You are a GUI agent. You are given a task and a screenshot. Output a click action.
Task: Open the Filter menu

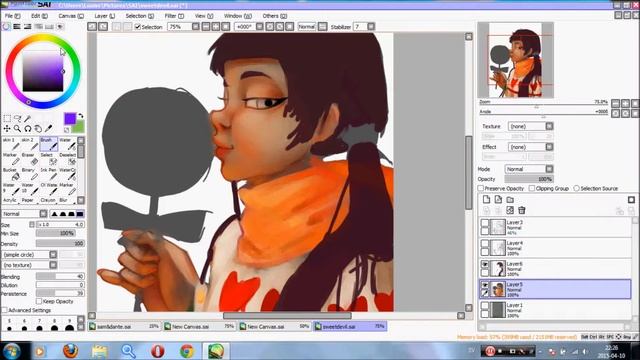(174, 16)
